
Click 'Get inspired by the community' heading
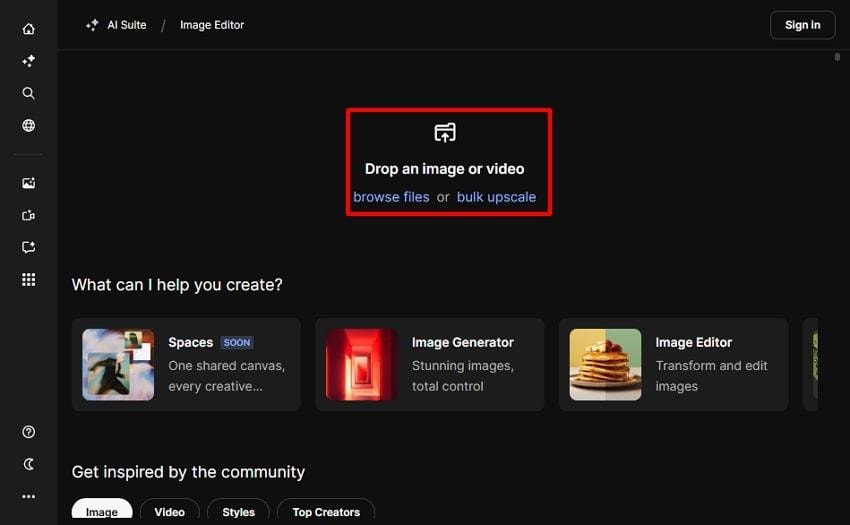click(188, 472)
